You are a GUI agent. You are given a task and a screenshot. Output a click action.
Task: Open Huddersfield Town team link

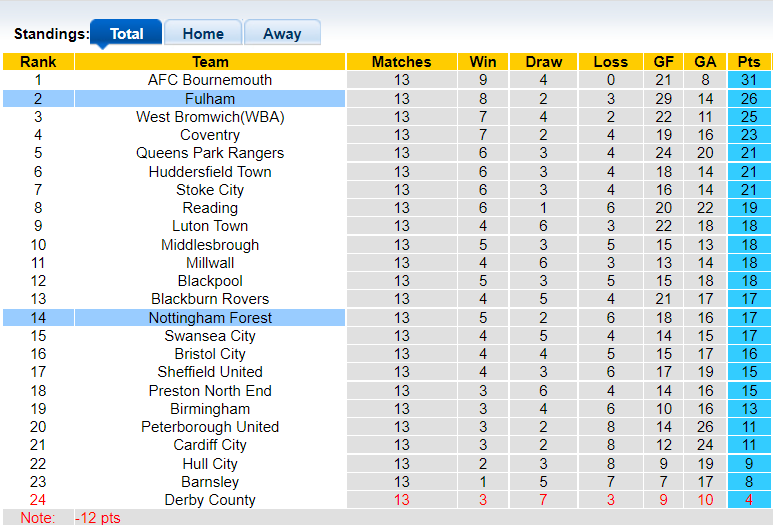click(210, 172)
